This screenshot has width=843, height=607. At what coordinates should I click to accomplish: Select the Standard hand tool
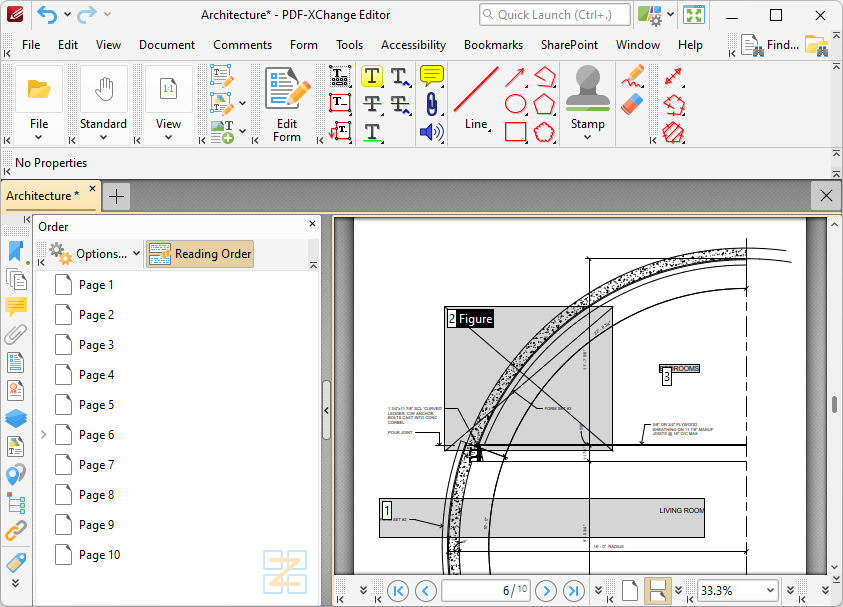pos(103,89)
